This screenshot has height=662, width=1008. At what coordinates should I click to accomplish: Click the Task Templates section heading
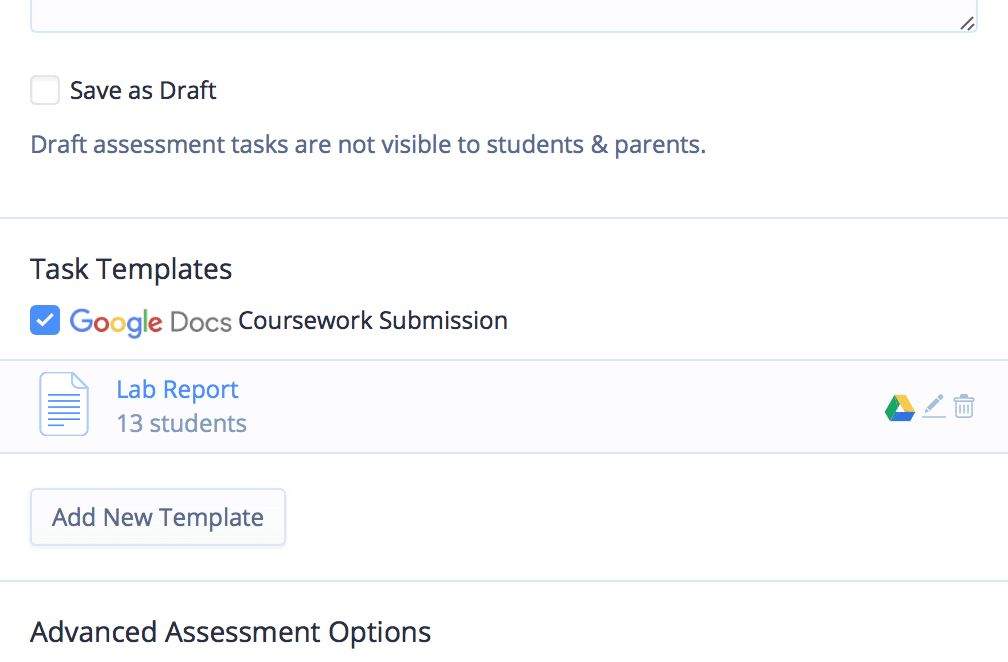pyautogui.click(x=131, y=269)
